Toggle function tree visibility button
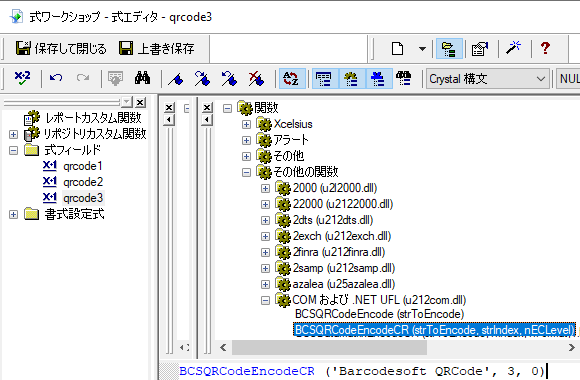580x380 pixels. (351, 78)
